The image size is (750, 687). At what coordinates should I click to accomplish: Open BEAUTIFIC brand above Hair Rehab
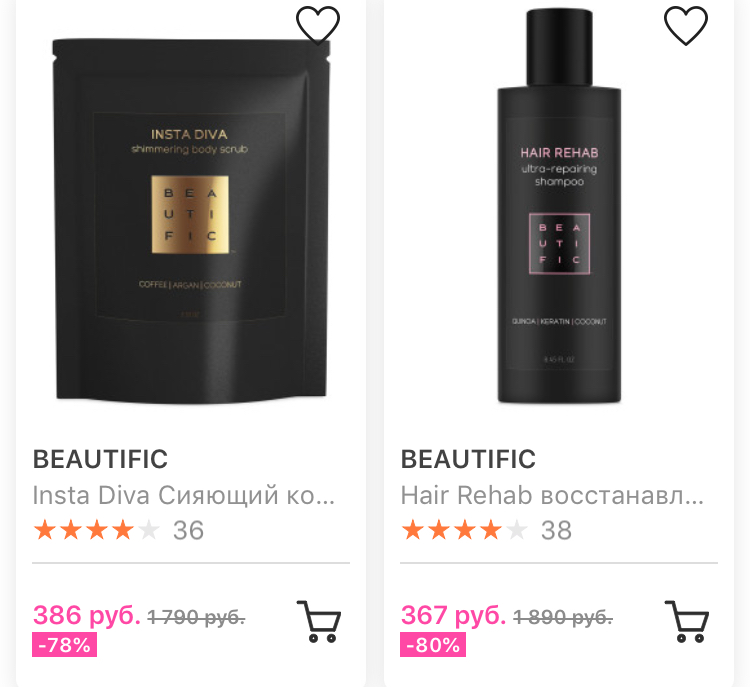468,459
